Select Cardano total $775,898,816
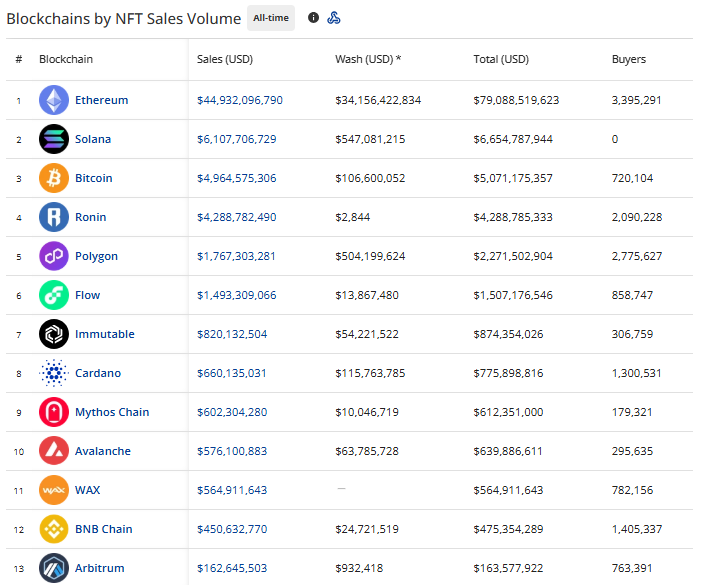This screenshot has height=585, width=704. tap(508, 373)
